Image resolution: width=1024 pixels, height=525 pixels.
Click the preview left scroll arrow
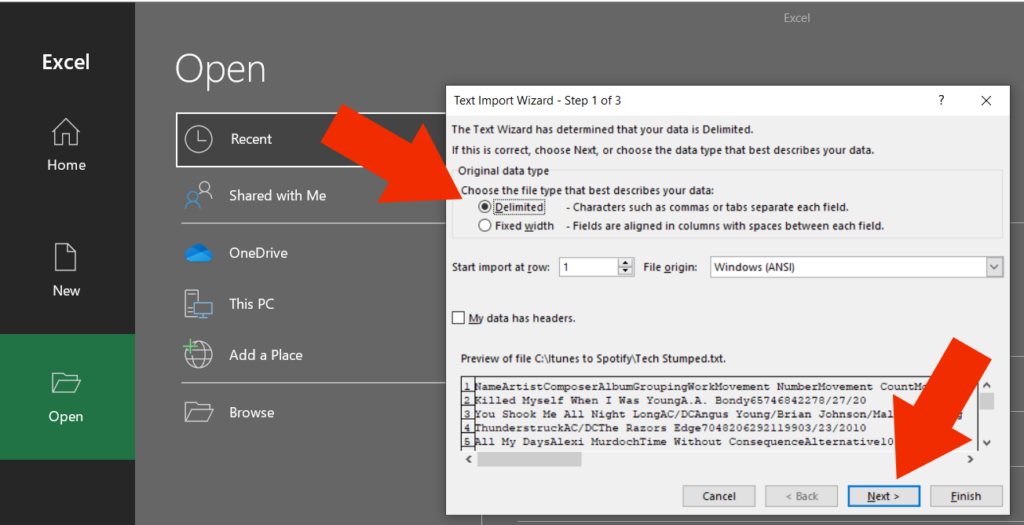click(x=469, y=460)
